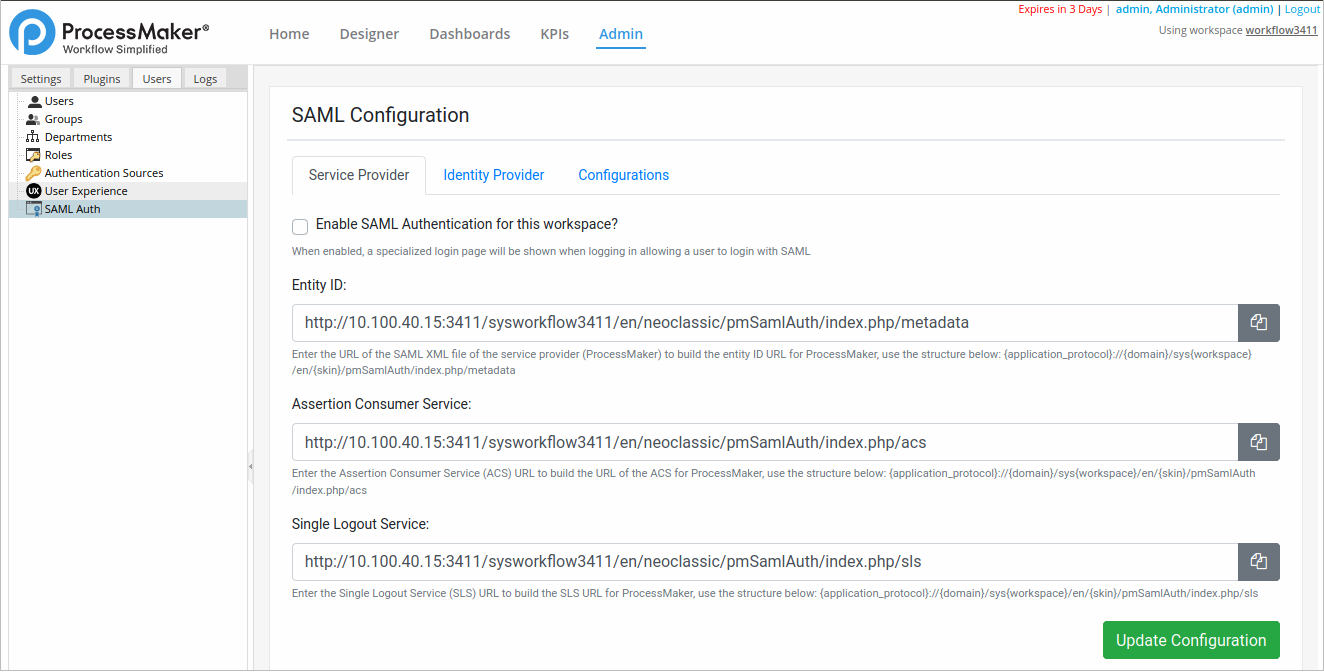The width and height of the screenshot is (1324, 672).
Task: Click the Users person icon in sidebar
Action: [x=34, y=101]
